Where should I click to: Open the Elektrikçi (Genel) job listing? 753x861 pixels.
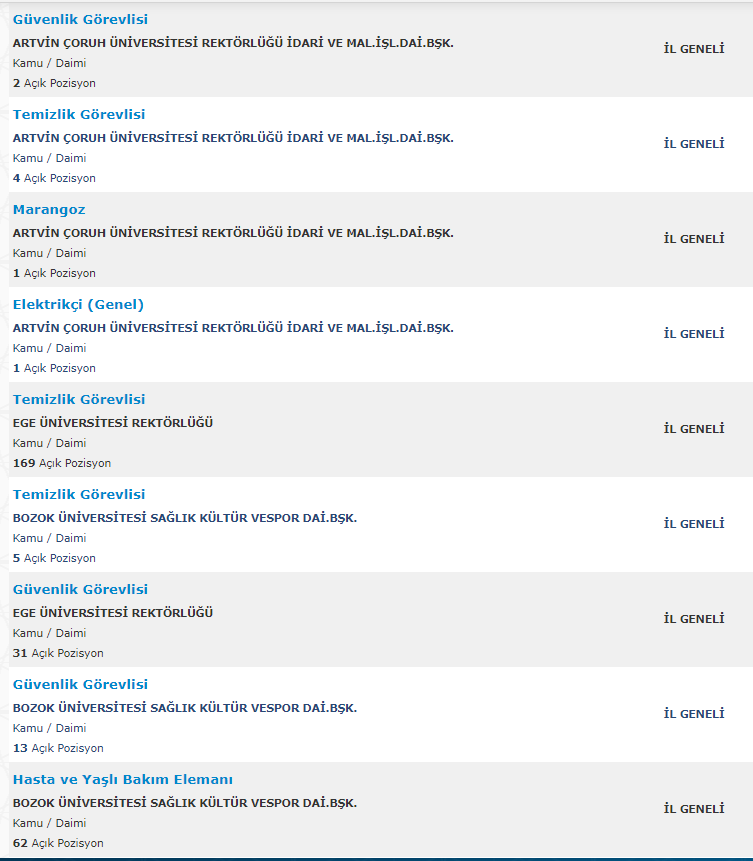coord(78,305)
